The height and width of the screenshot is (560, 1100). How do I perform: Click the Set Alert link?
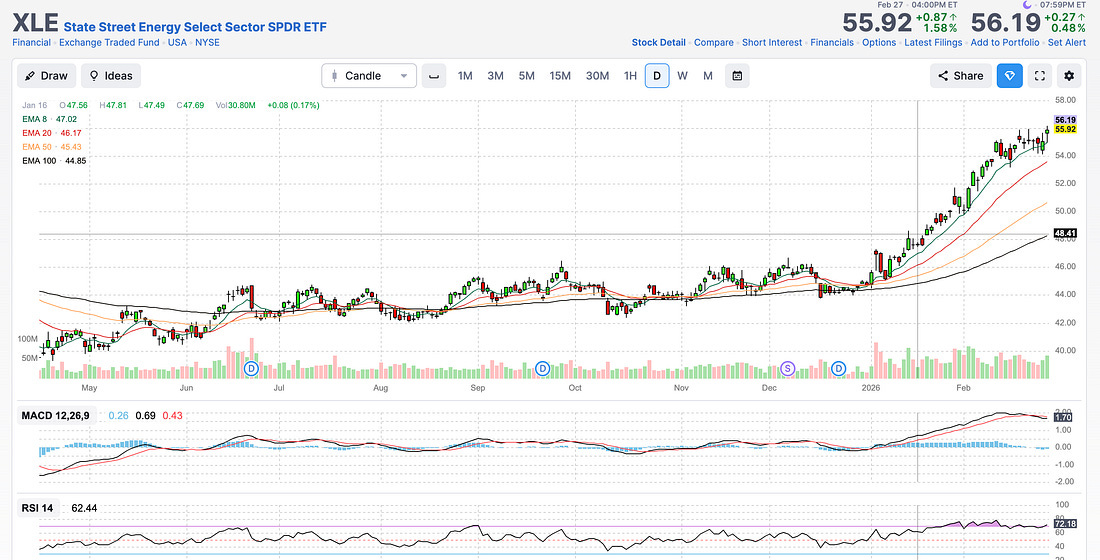[1067, 42]
